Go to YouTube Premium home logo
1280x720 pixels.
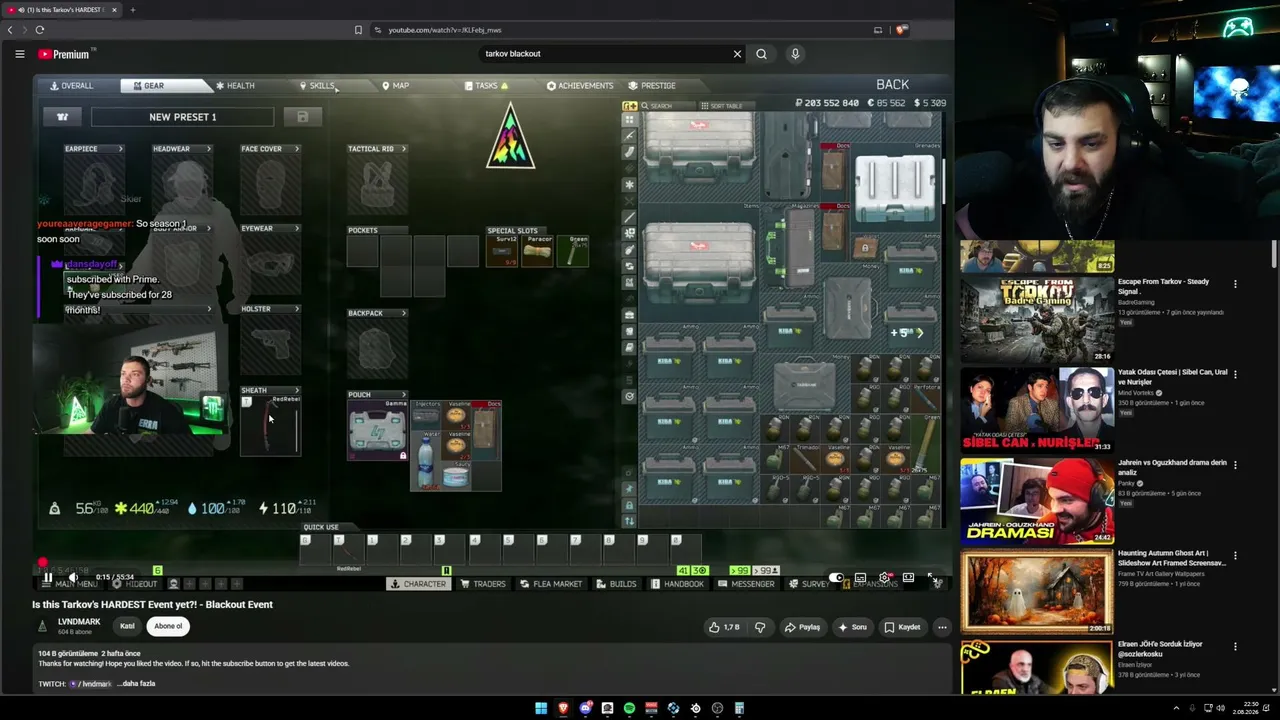(x=64, y=54)
